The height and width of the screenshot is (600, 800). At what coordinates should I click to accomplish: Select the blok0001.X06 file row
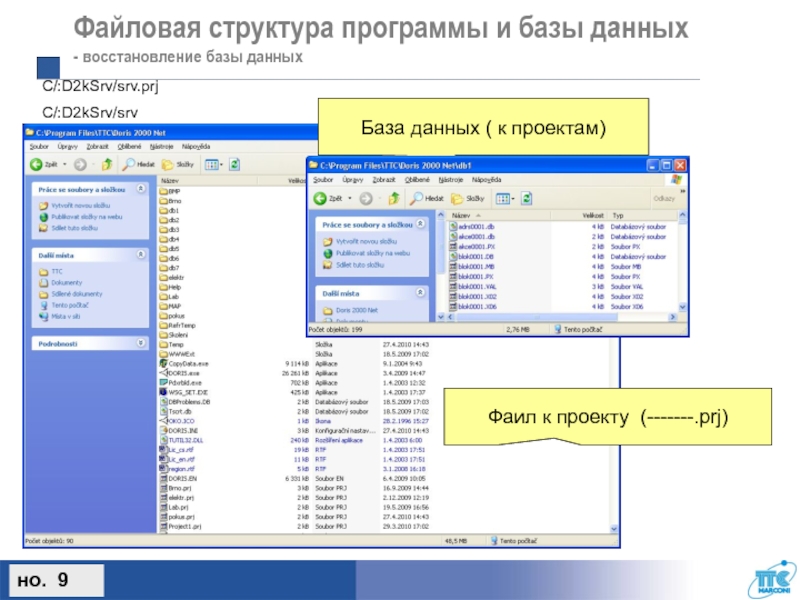pos(563,307)
